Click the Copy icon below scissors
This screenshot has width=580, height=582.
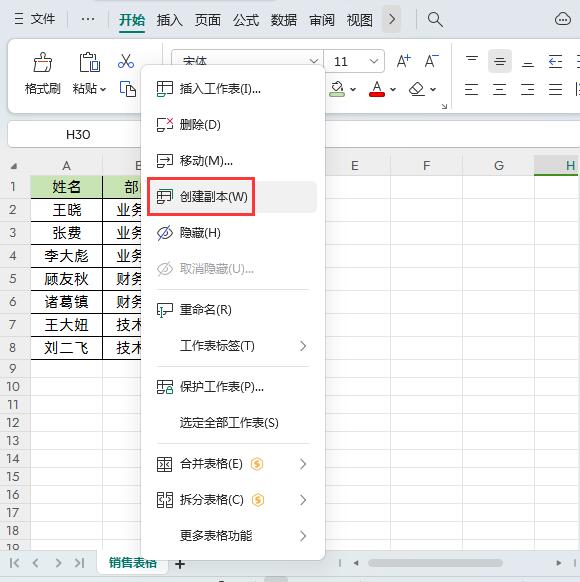(128, 89)
